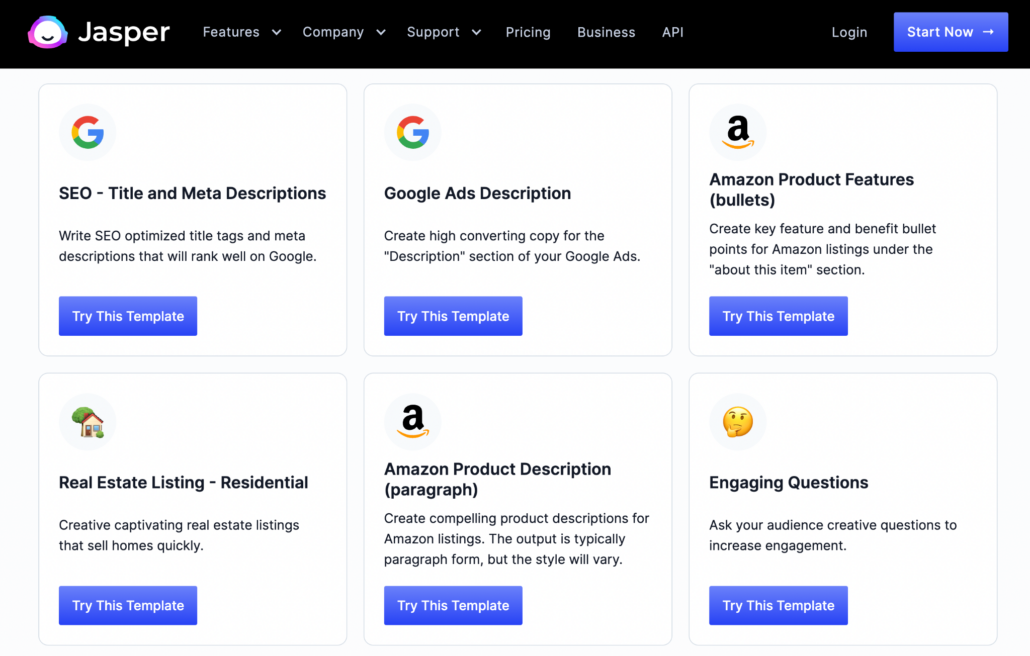Try the SEO Title and Meta Descriptions template
The height and width of the screenshot is (656, 1030).
point(127,315)
